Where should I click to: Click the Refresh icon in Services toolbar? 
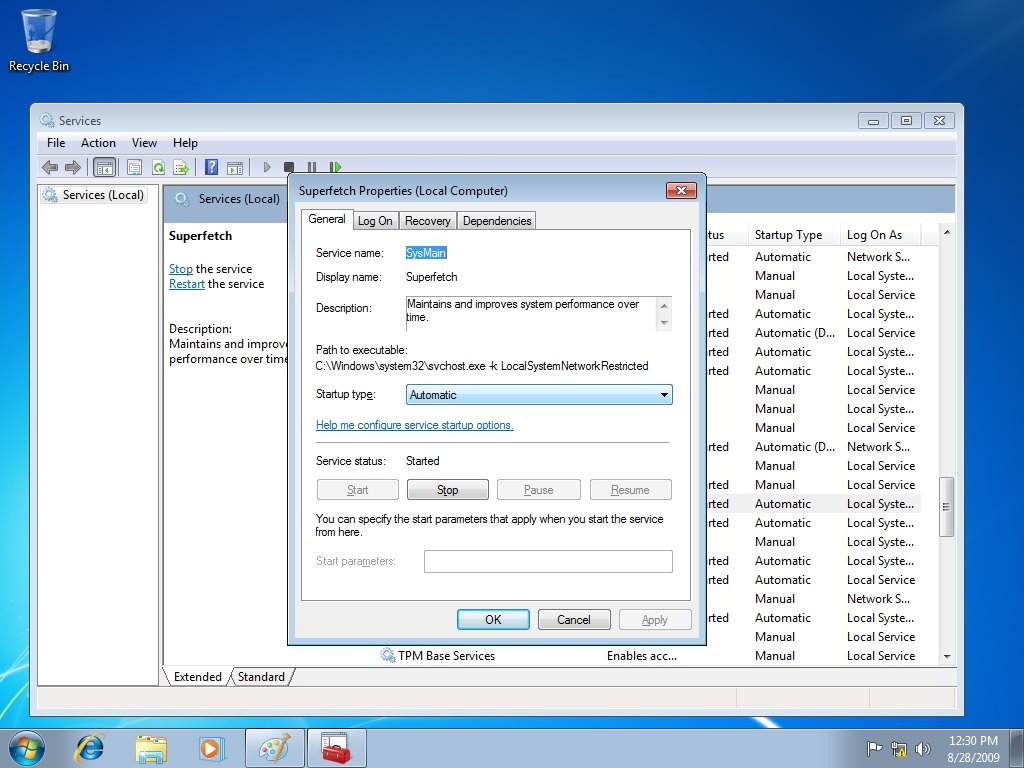[x=158, y=168]
